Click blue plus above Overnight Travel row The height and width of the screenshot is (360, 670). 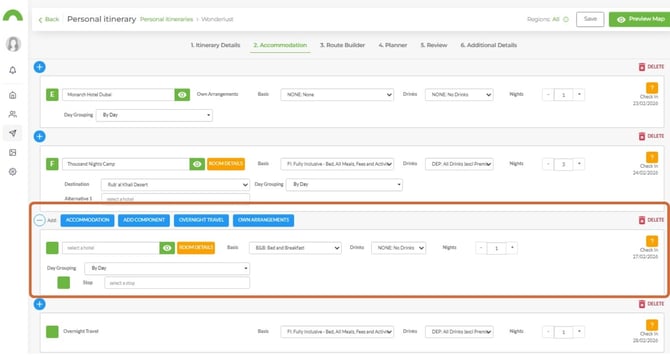[39, 304]
